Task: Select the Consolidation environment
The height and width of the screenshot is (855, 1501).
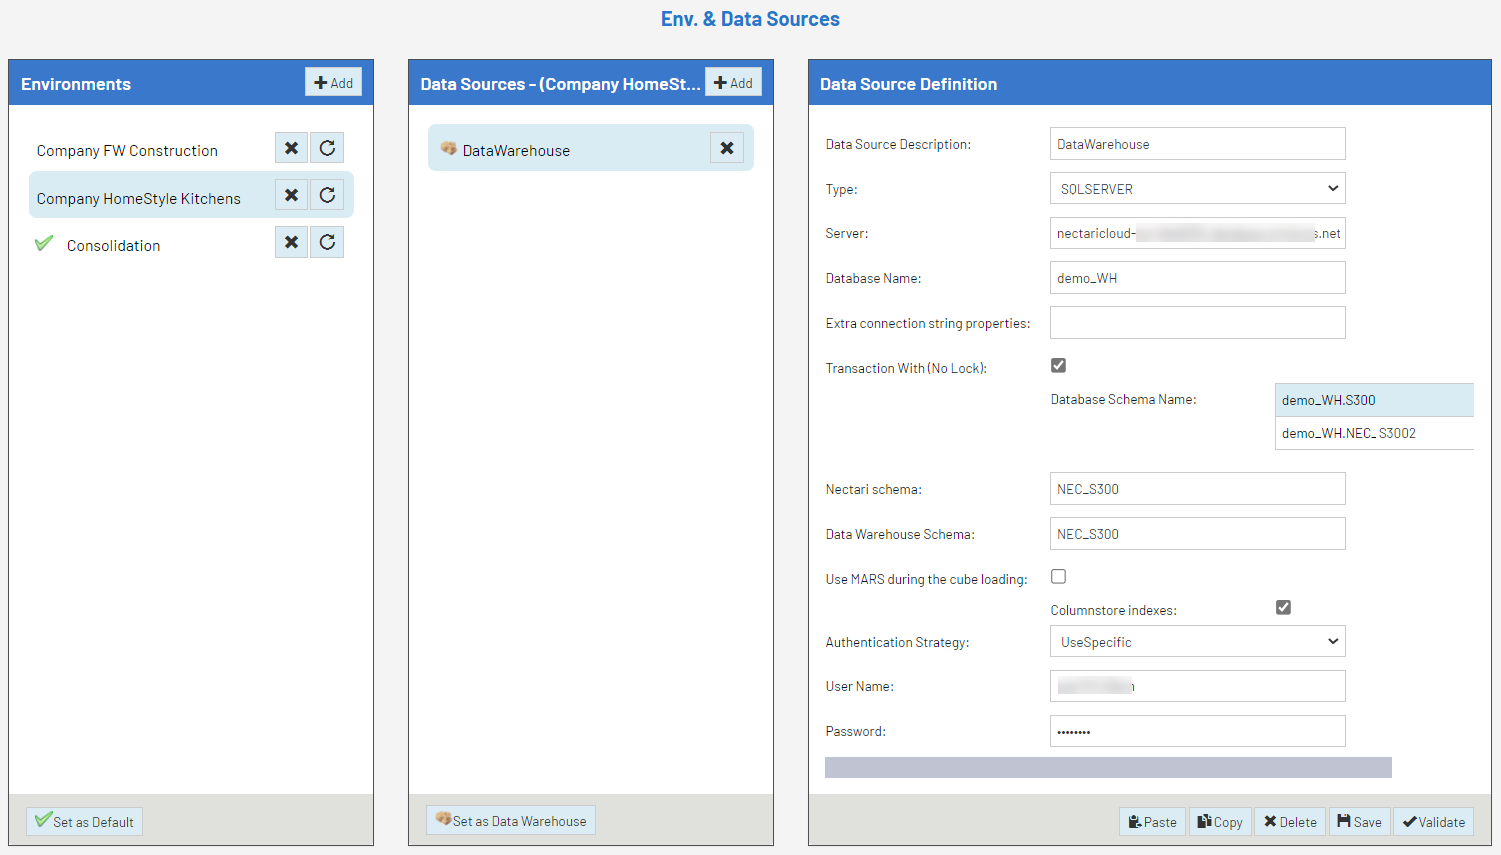Action: [113, 246]
